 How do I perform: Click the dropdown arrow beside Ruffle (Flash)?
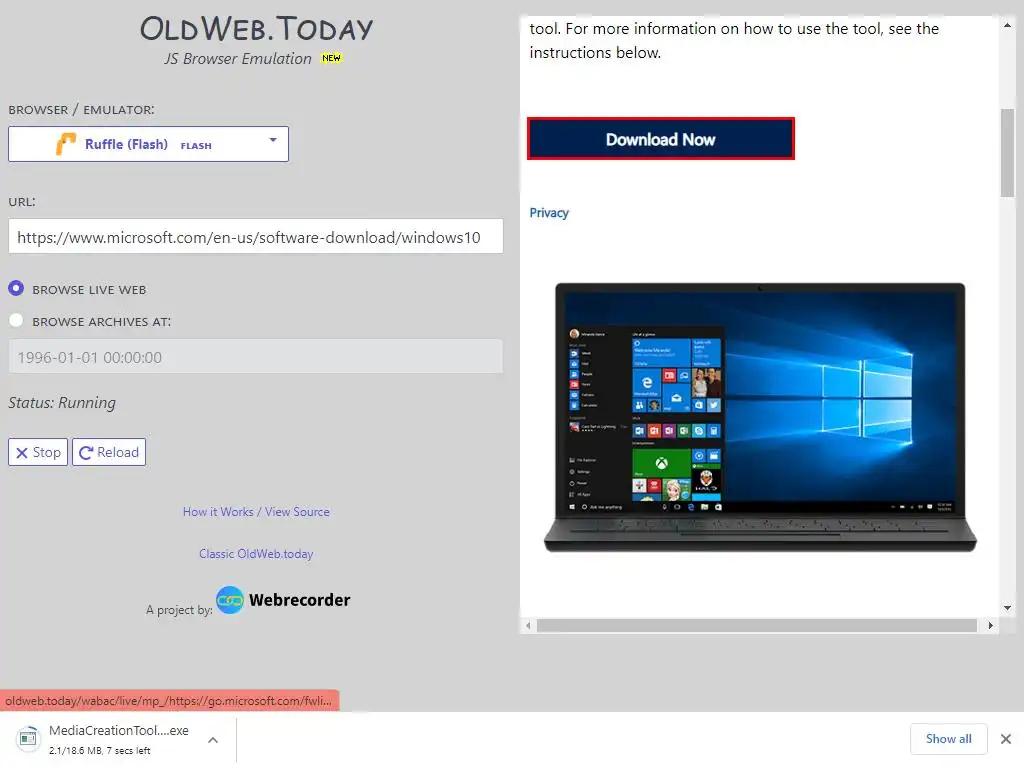pyautogui.click(x=273, y=140)
